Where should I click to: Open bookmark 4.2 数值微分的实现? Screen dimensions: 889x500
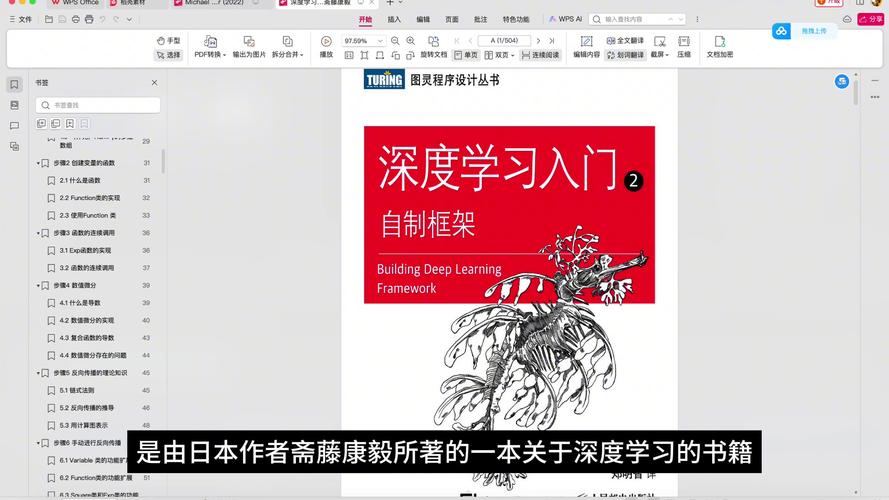(x=87, y=320)
